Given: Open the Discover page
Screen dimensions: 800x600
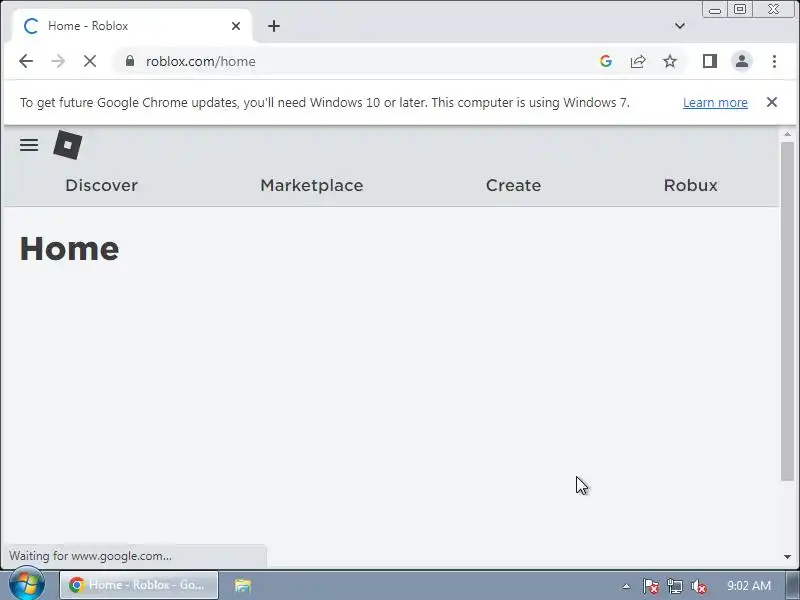Looking at the screenshot, I should pos(102,185).
